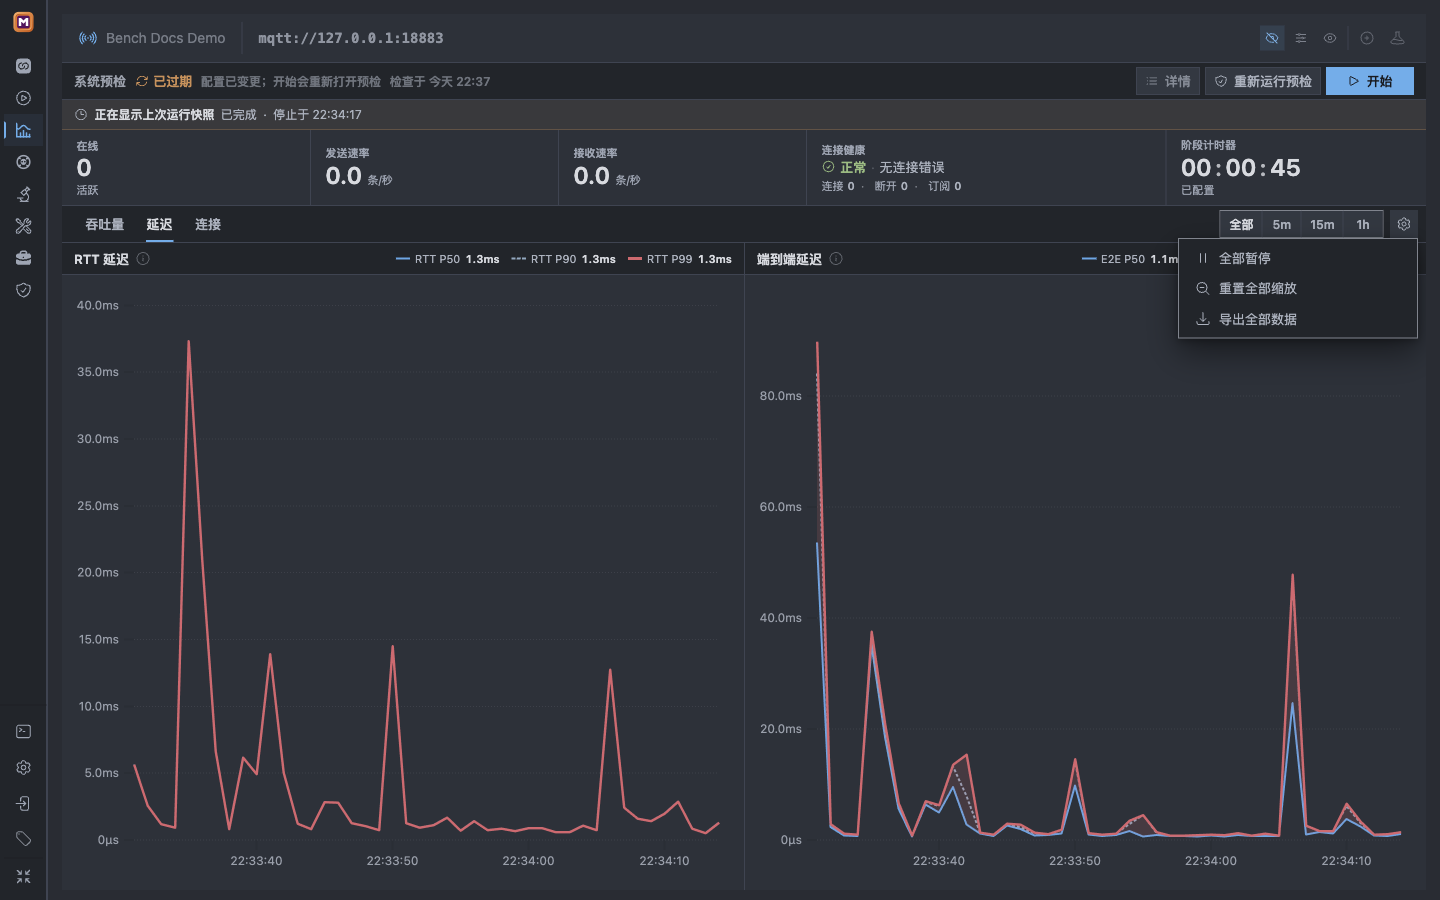The width and height of the screenshot is (1440, 900).
Task: Click the lab flask icon in header
Action: tap(1398, 38)
